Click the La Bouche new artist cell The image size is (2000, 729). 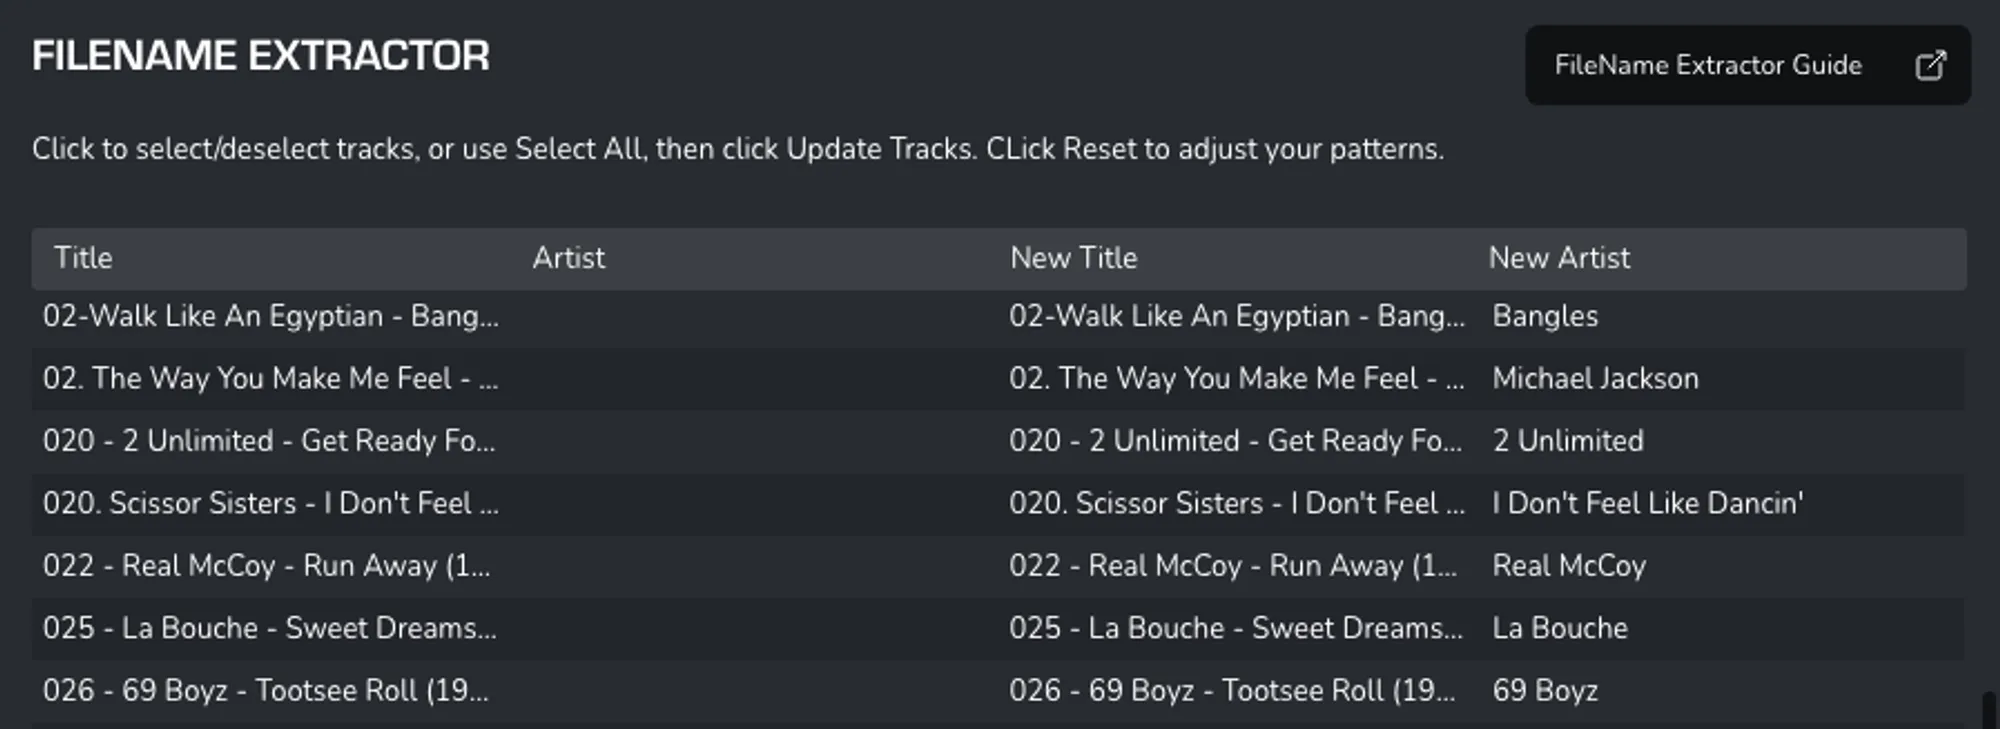click(1560, 628)
